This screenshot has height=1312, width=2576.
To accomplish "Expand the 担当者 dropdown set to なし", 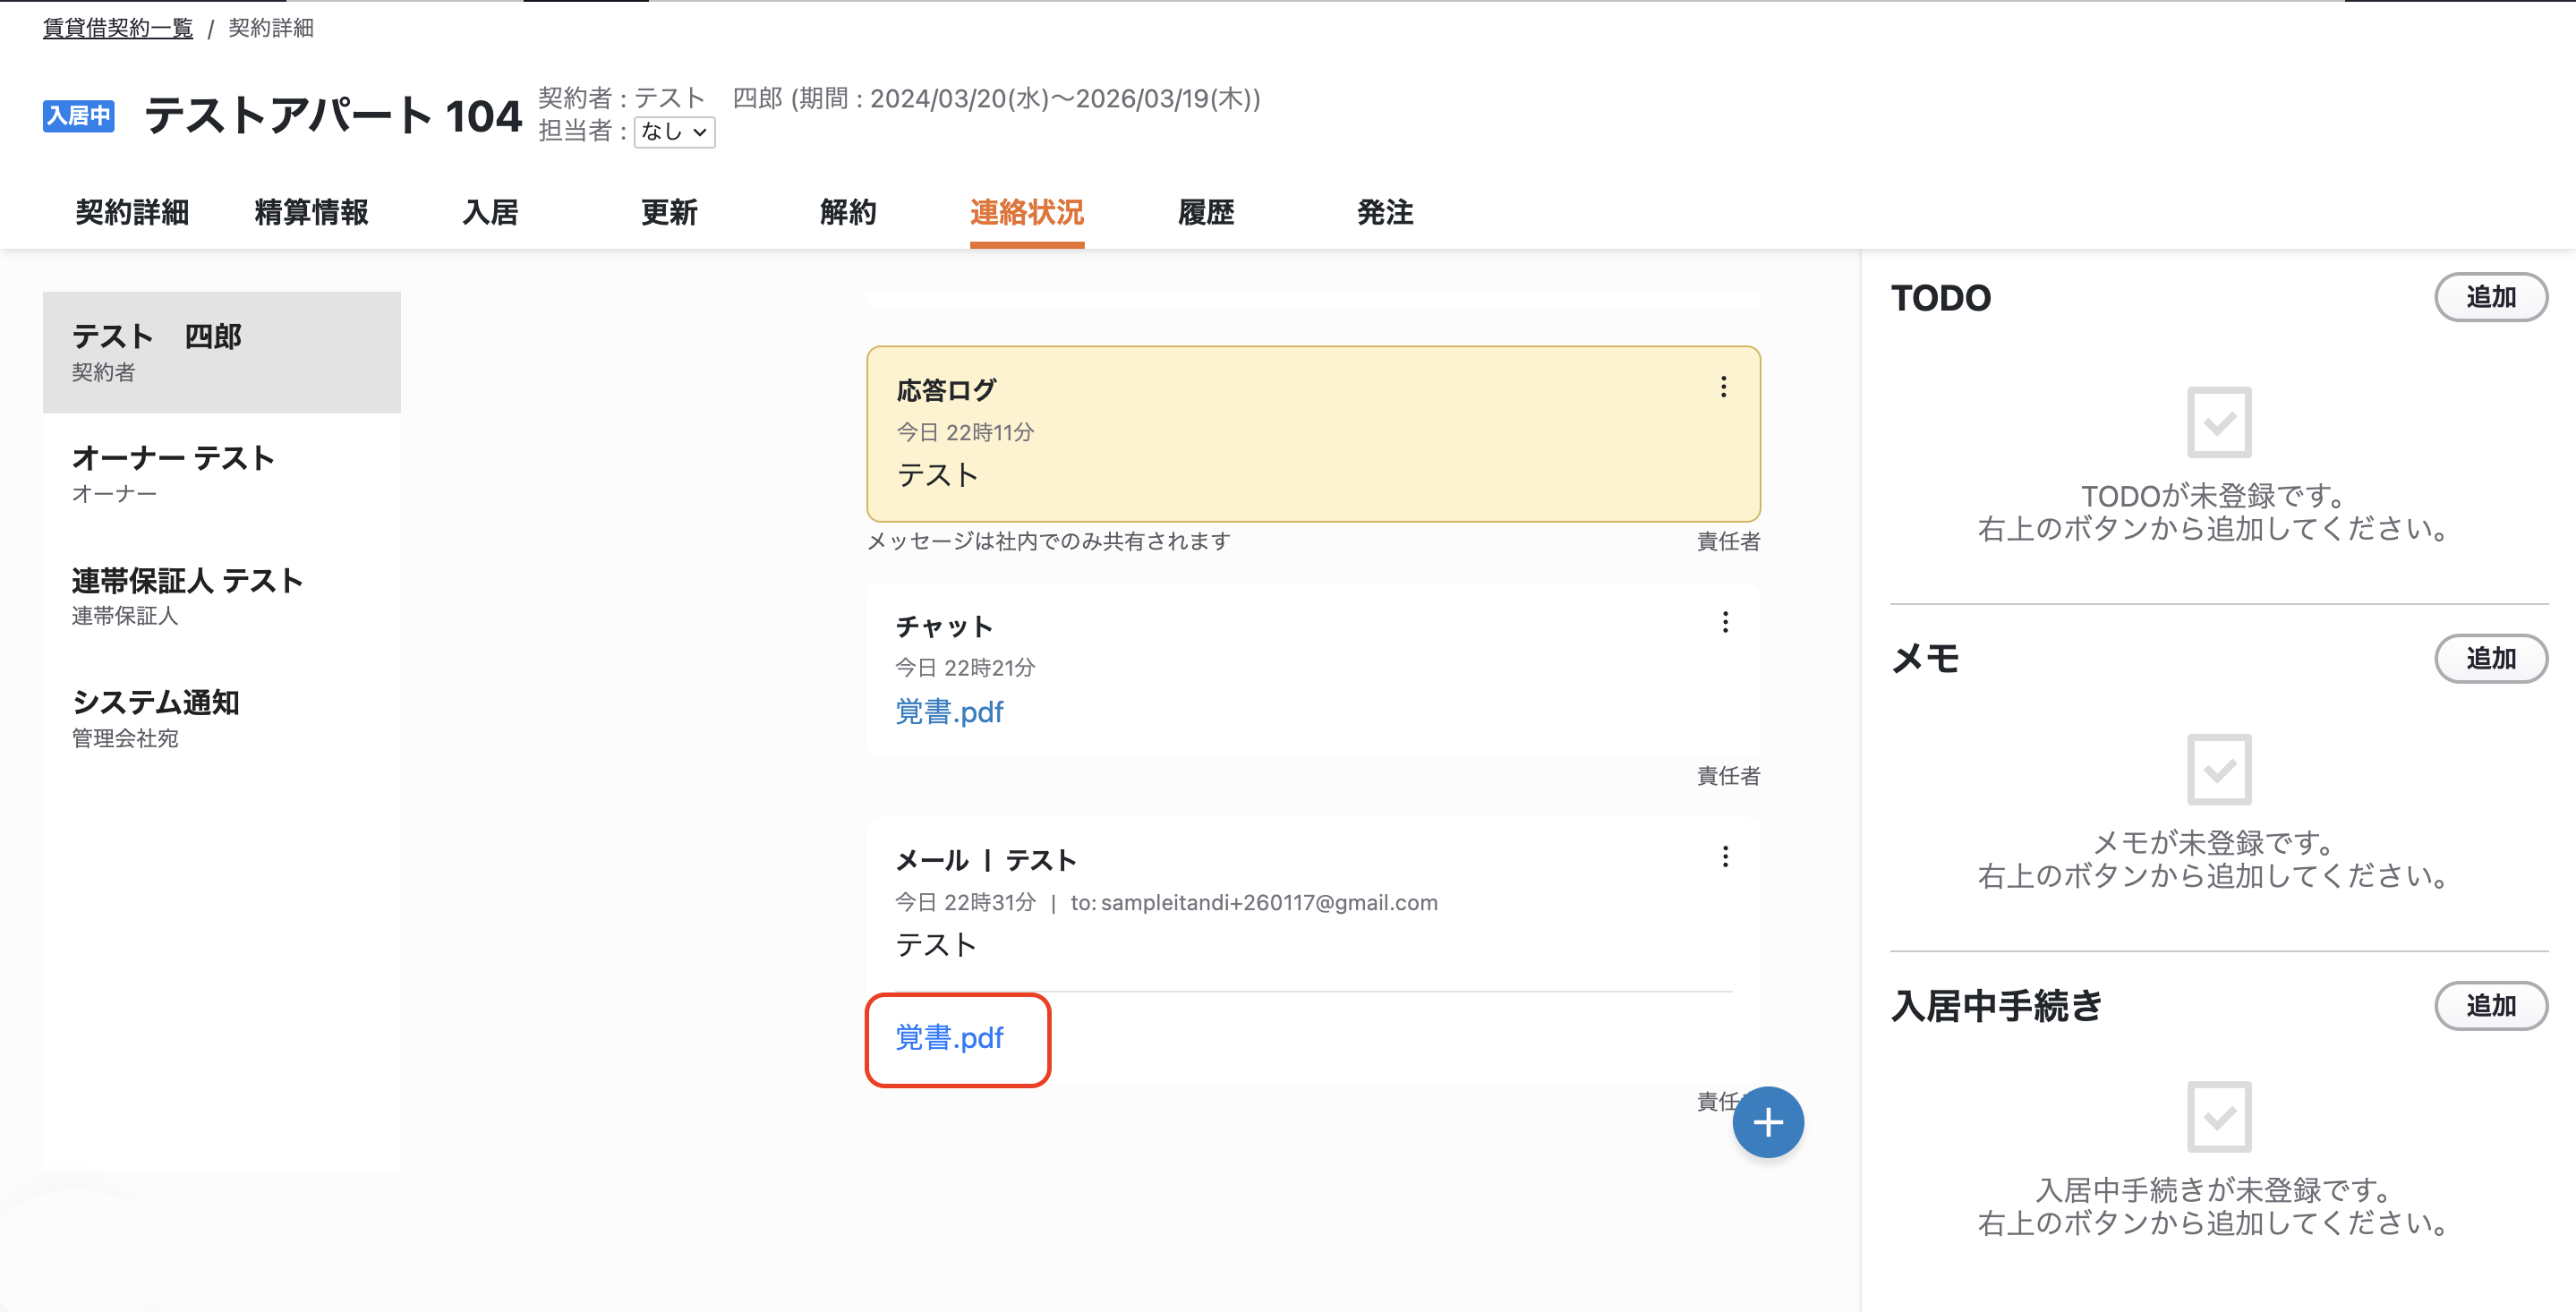I will [x=675, y=131].
